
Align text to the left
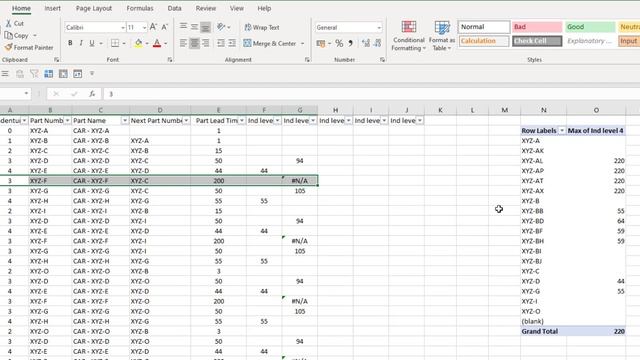tap(183, 43)
